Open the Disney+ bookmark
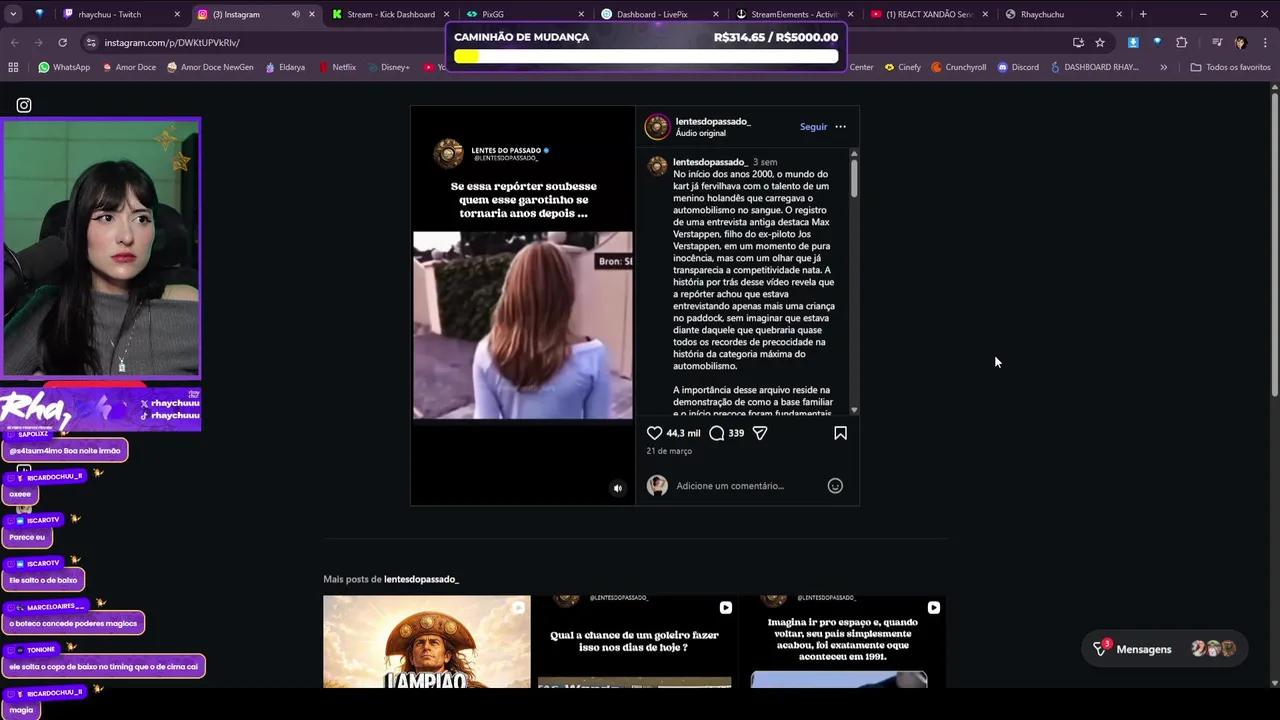The width and height of the screenshot is (1280, 720). point(388,67)
